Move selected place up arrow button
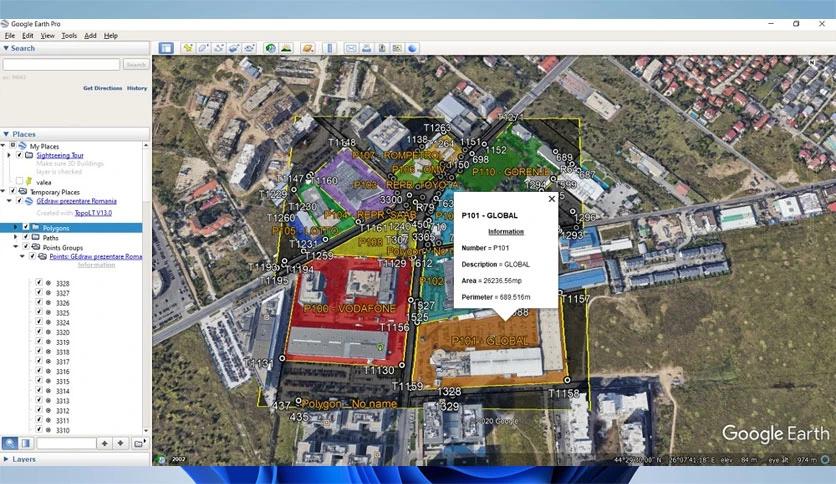This screenshot has width=836, height=484. coord(104,443)
